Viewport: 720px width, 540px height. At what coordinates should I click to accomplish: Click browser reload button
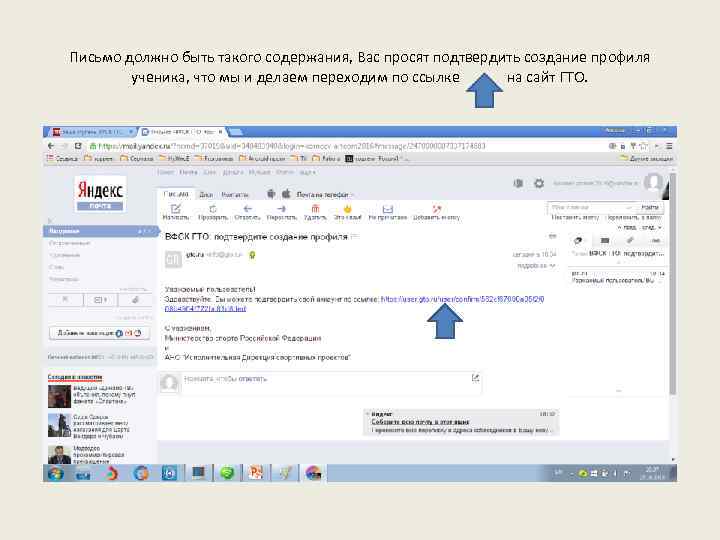tap(78, 146)
